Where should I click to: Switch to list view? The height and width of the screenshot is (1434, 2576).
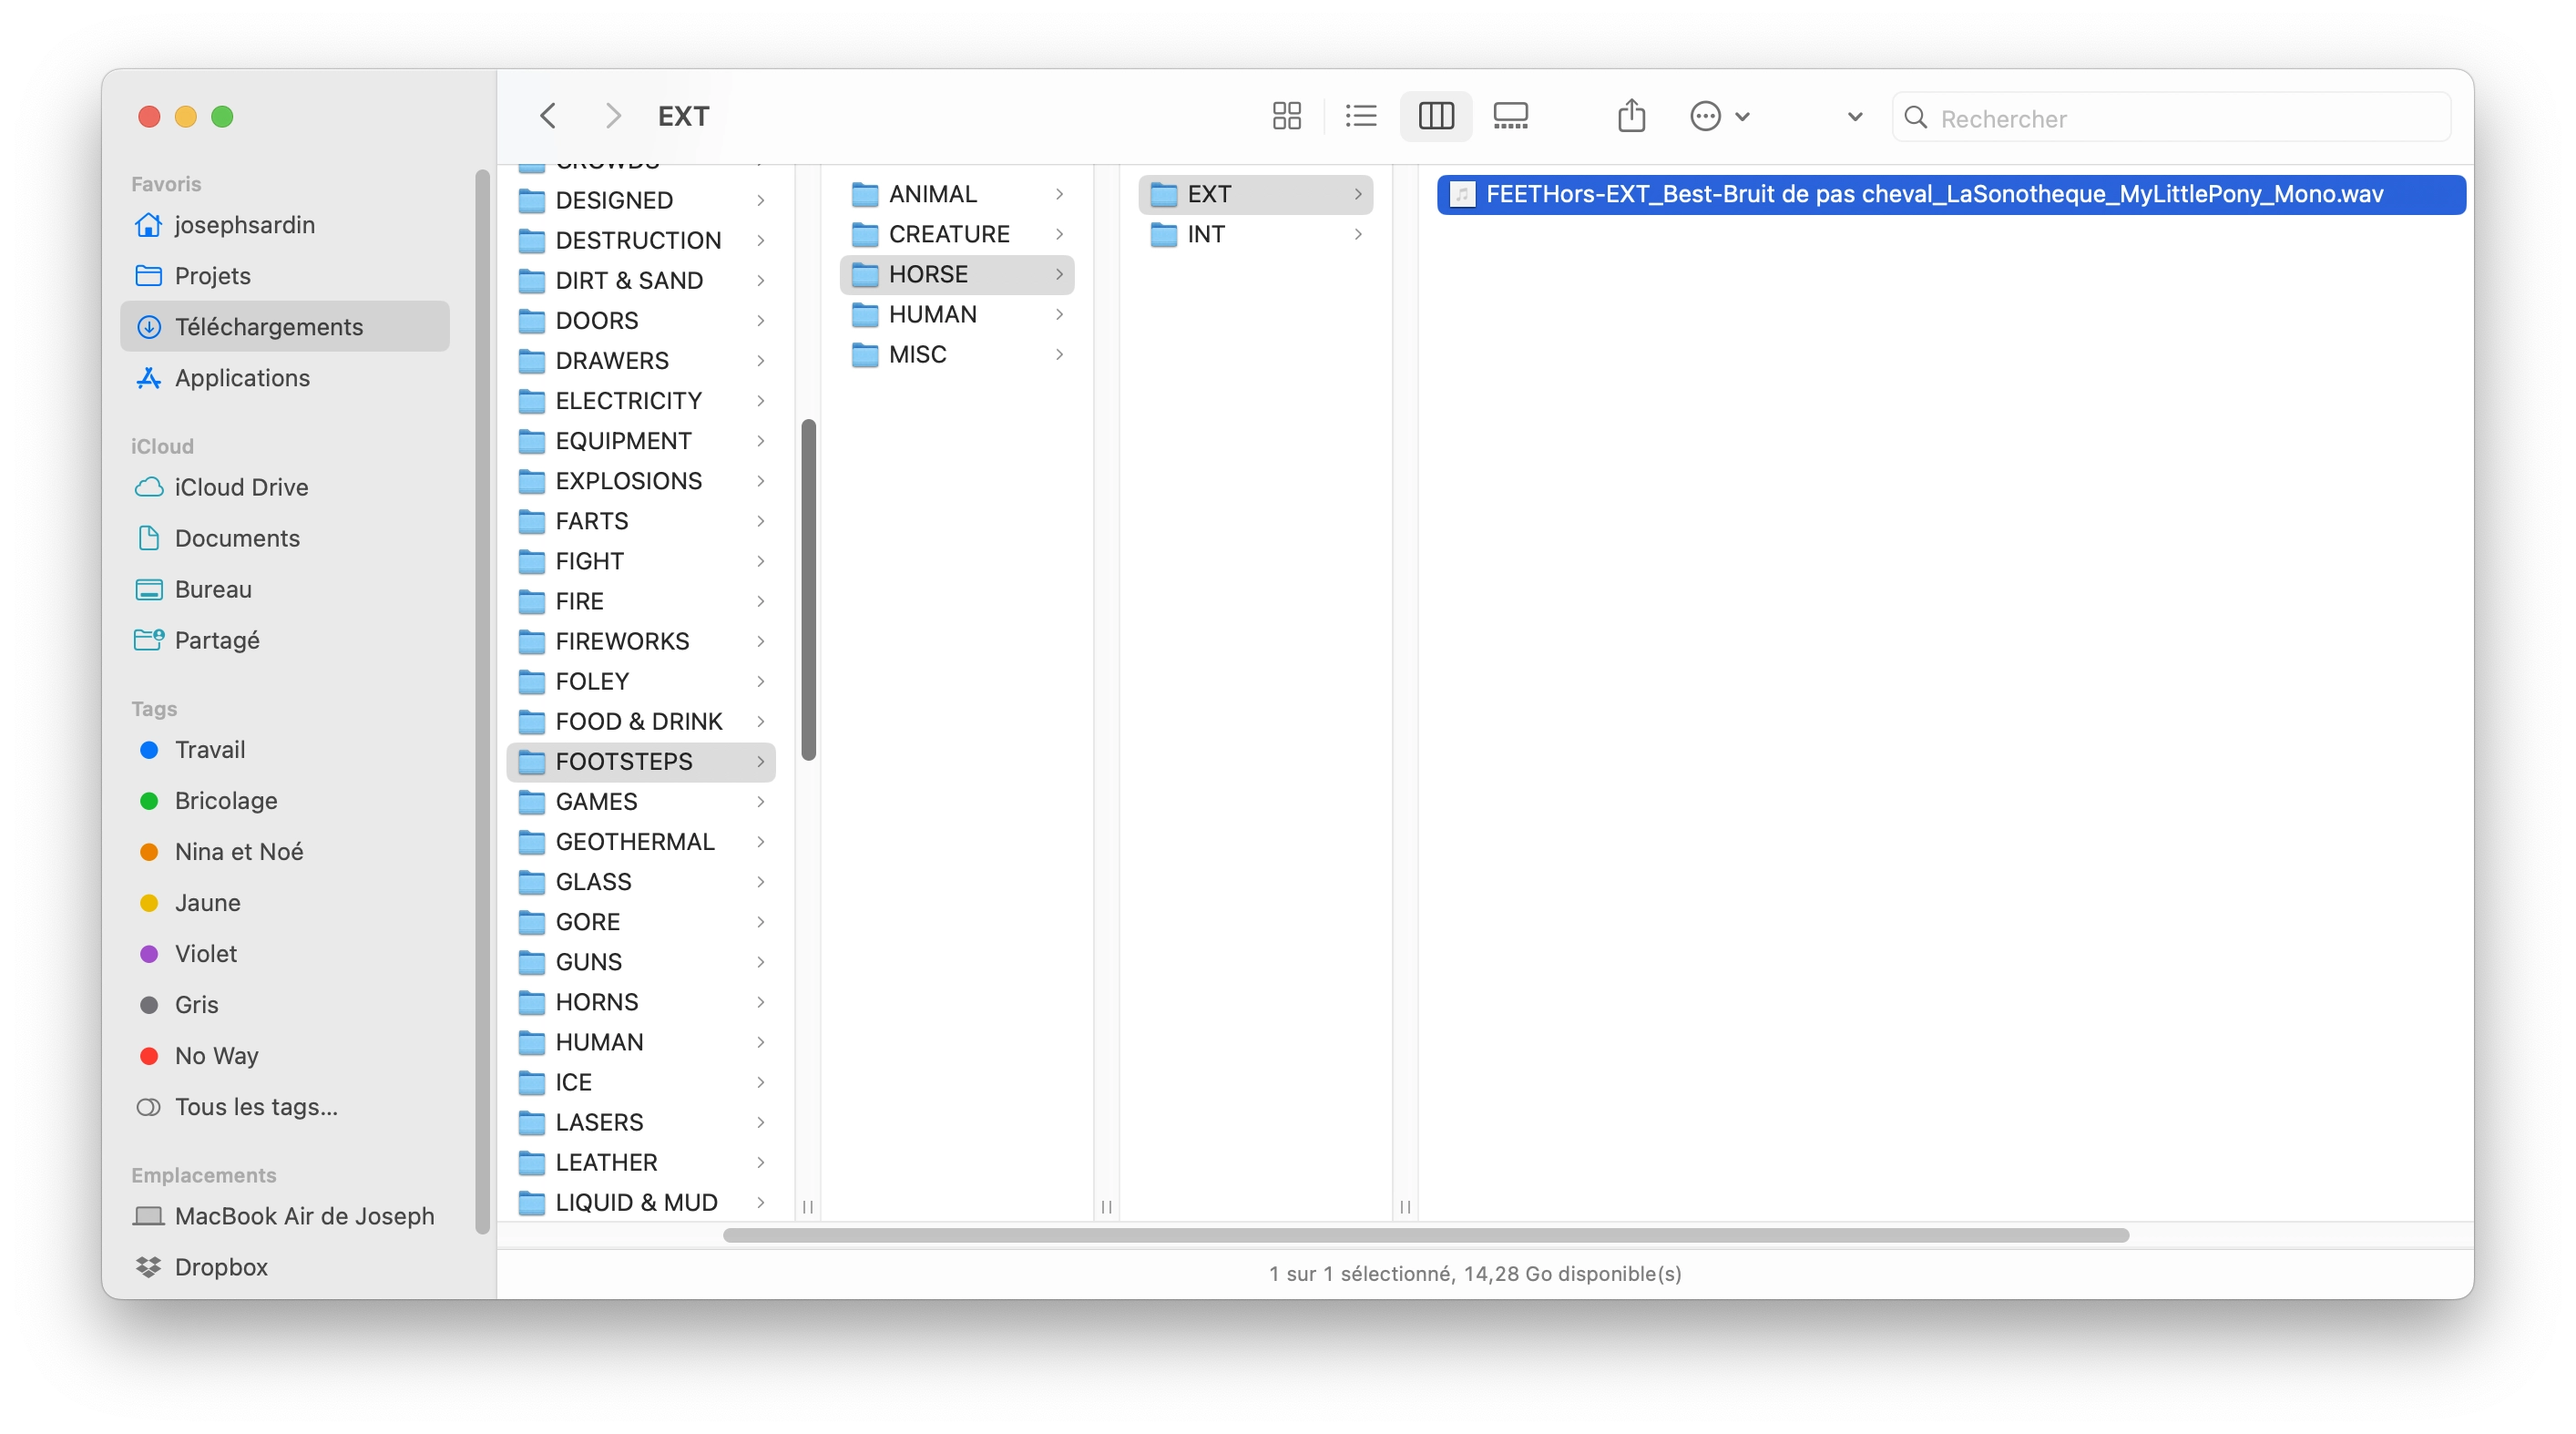[x=1360, y=116]
